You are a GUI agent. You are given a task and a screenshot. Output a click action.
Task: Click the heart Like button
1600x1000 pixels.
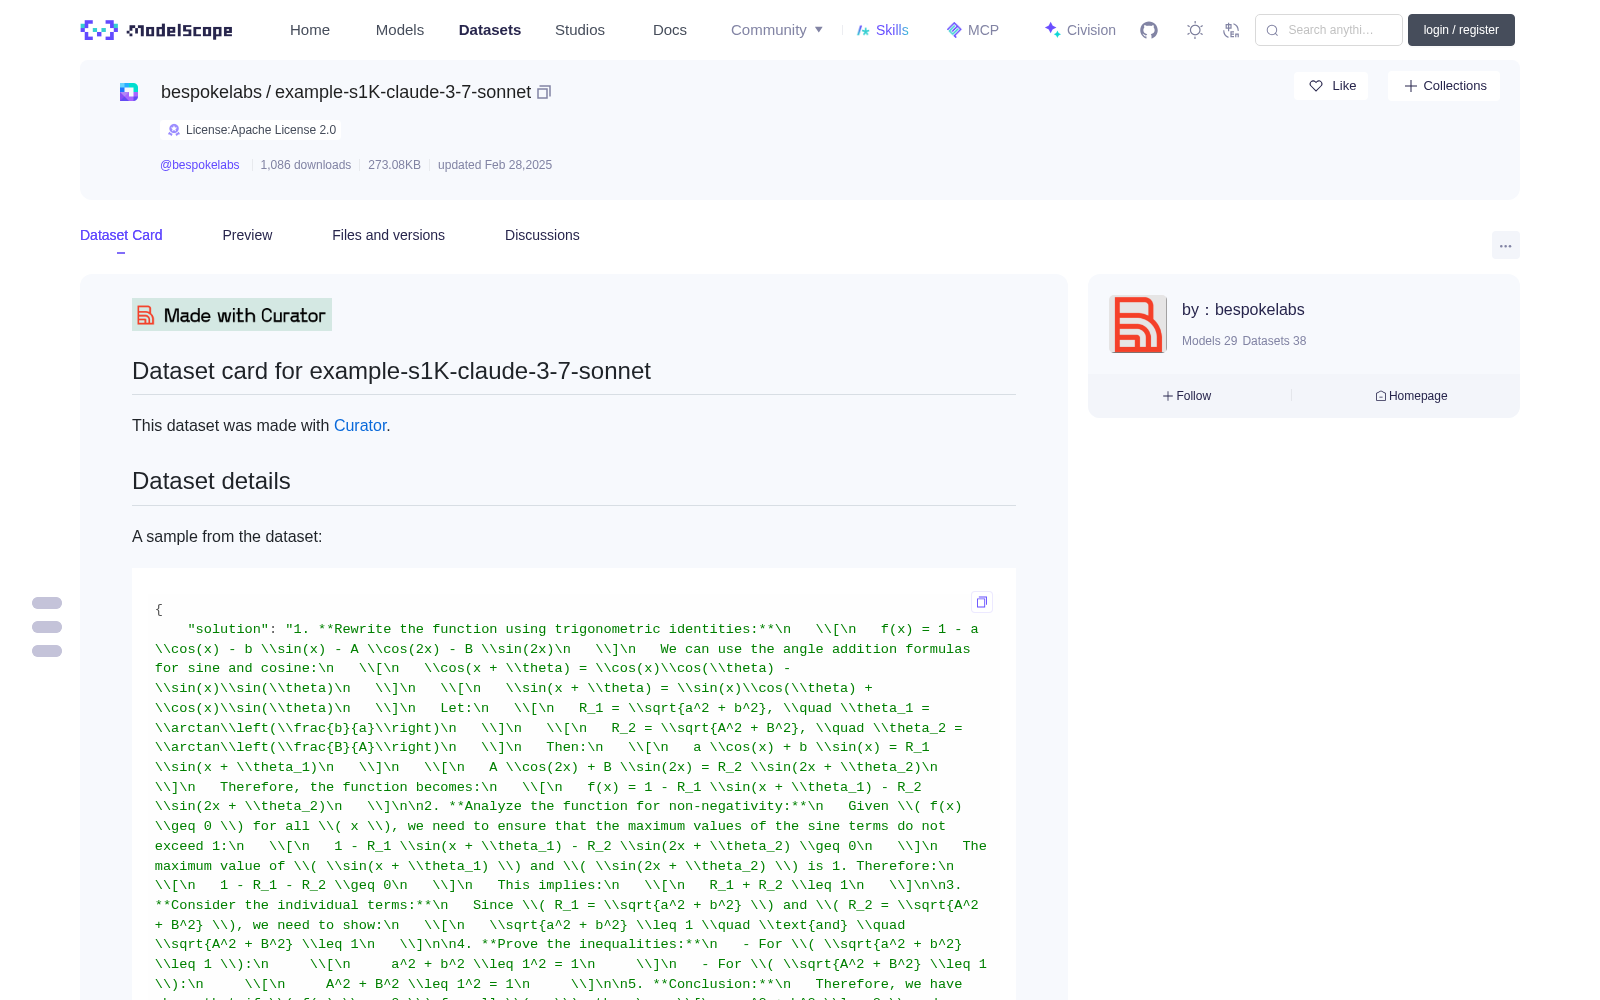tap(1331, 86)
